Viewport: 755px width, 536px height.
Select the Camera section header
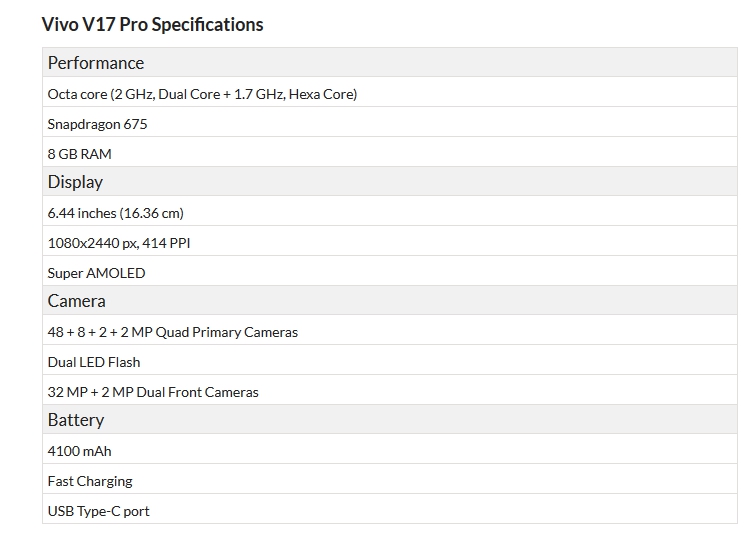tap(76, 301)
